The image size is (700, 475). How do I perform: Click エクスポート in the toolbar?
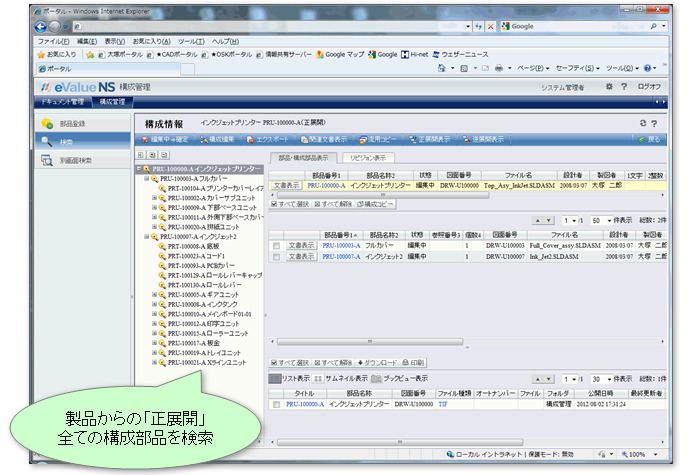[267, 140]
